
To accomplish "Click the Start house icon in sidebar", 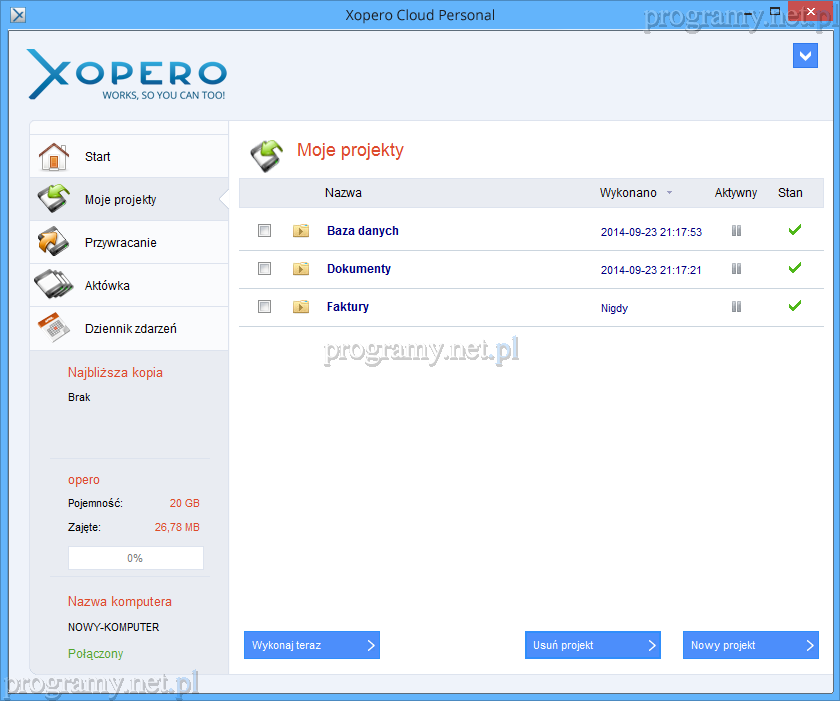I will coord(53,157).
